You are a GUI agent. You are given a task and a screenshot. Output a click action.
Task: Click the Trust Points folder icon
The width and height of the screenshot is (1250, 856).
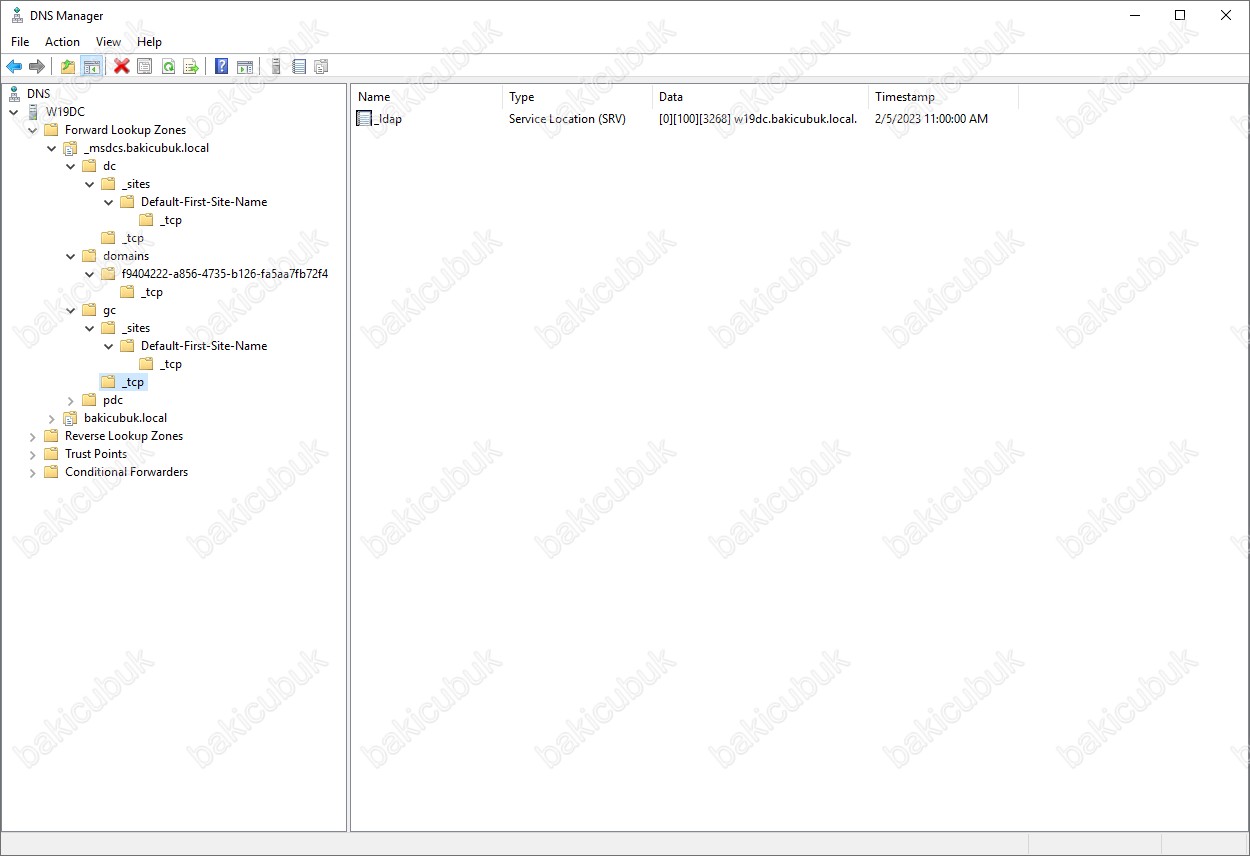click(51, 454)
